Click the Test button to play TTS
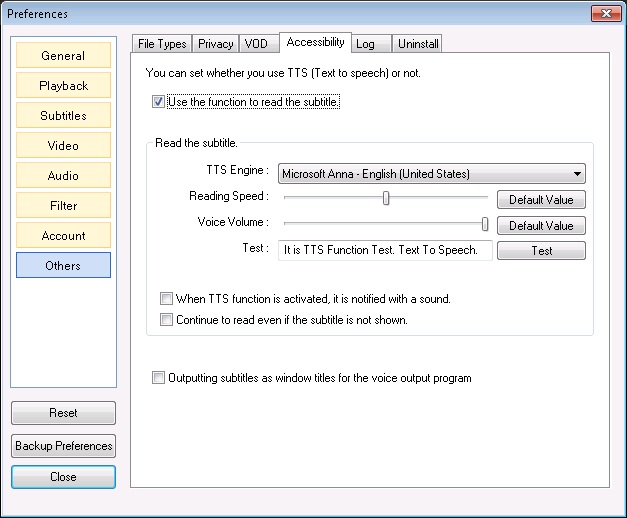 541,250
